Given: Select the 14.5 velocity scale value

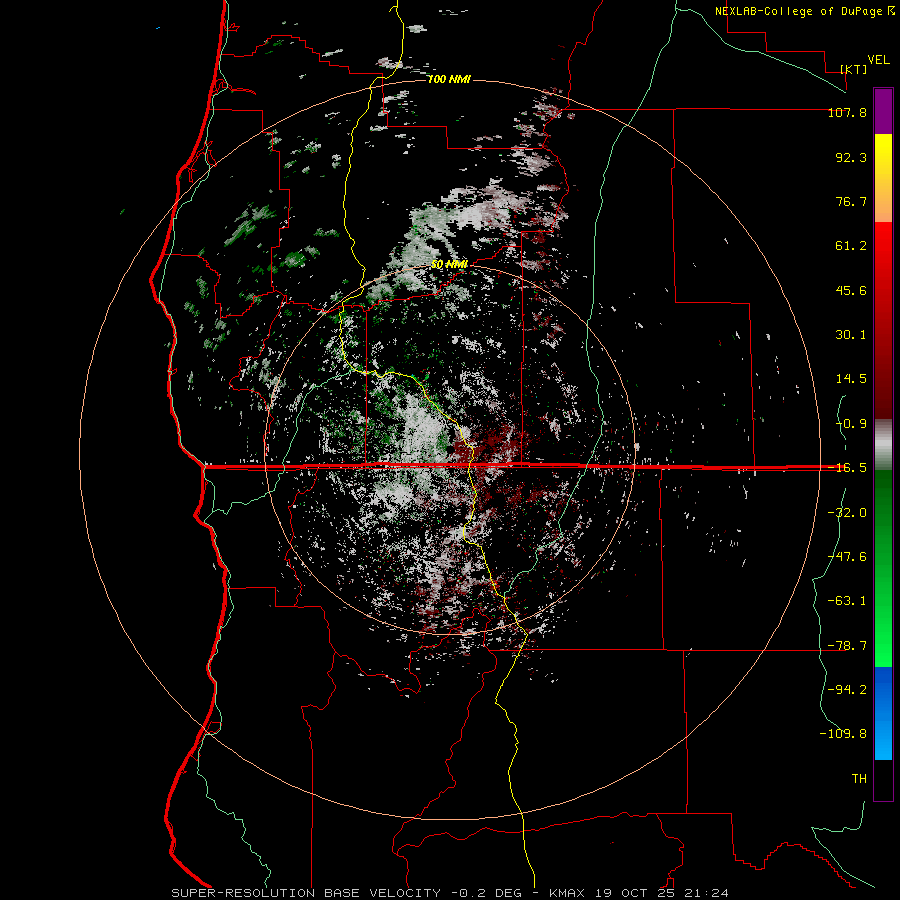Looking at the screenshot, I should click(x=851, y=379).
